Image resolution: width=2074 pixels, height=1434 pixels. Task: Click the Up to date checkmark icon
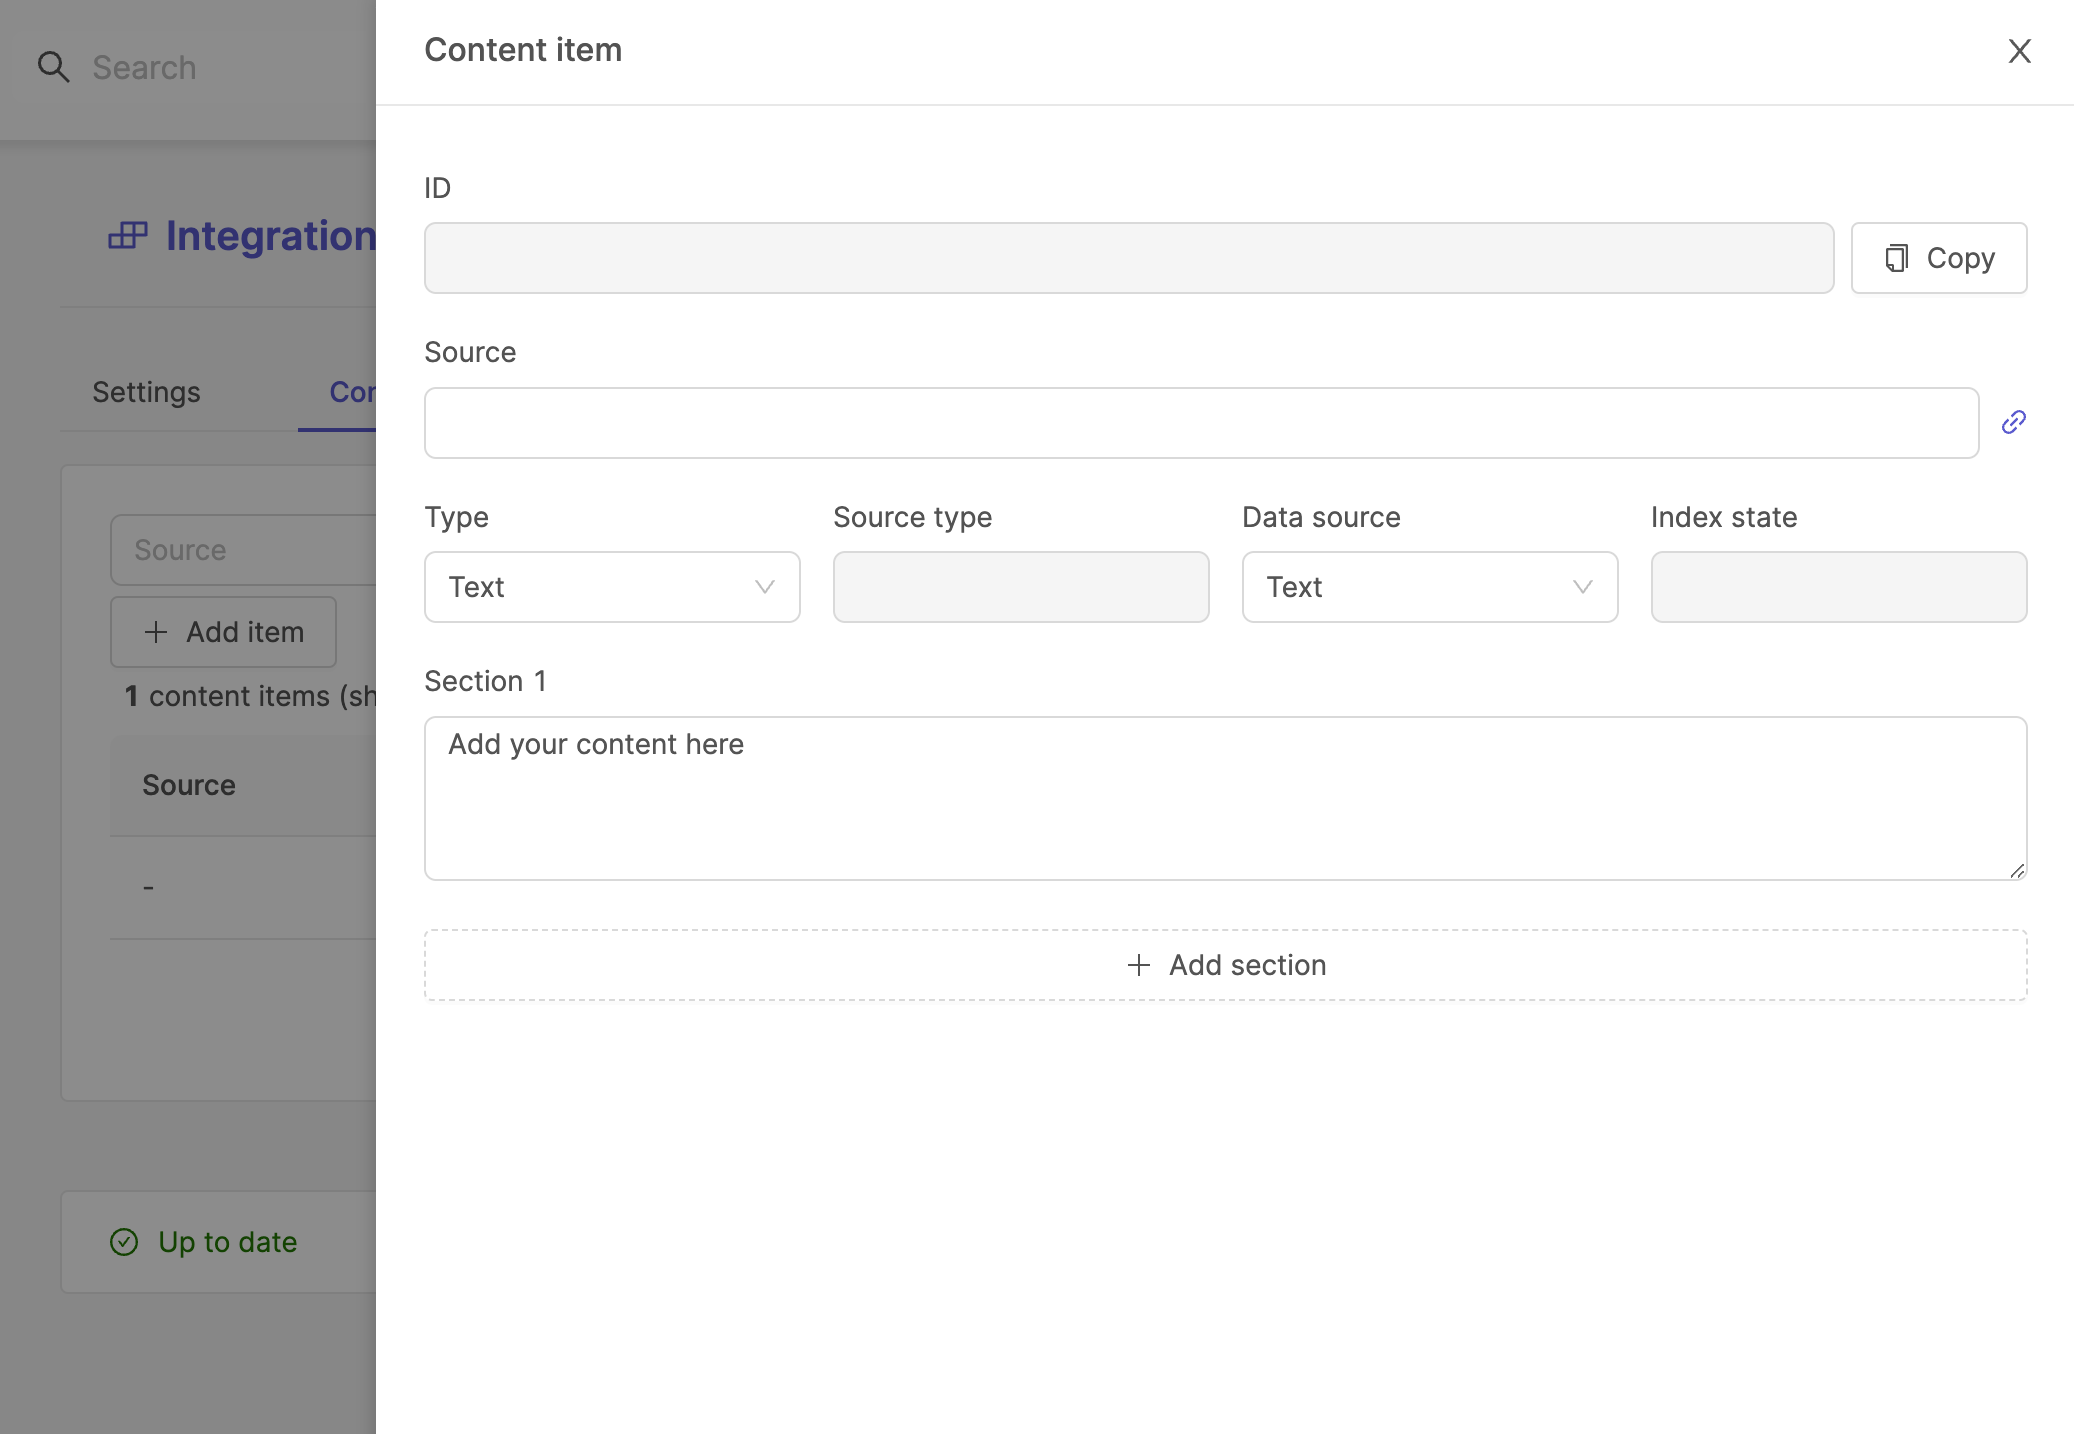point(124,1242)
